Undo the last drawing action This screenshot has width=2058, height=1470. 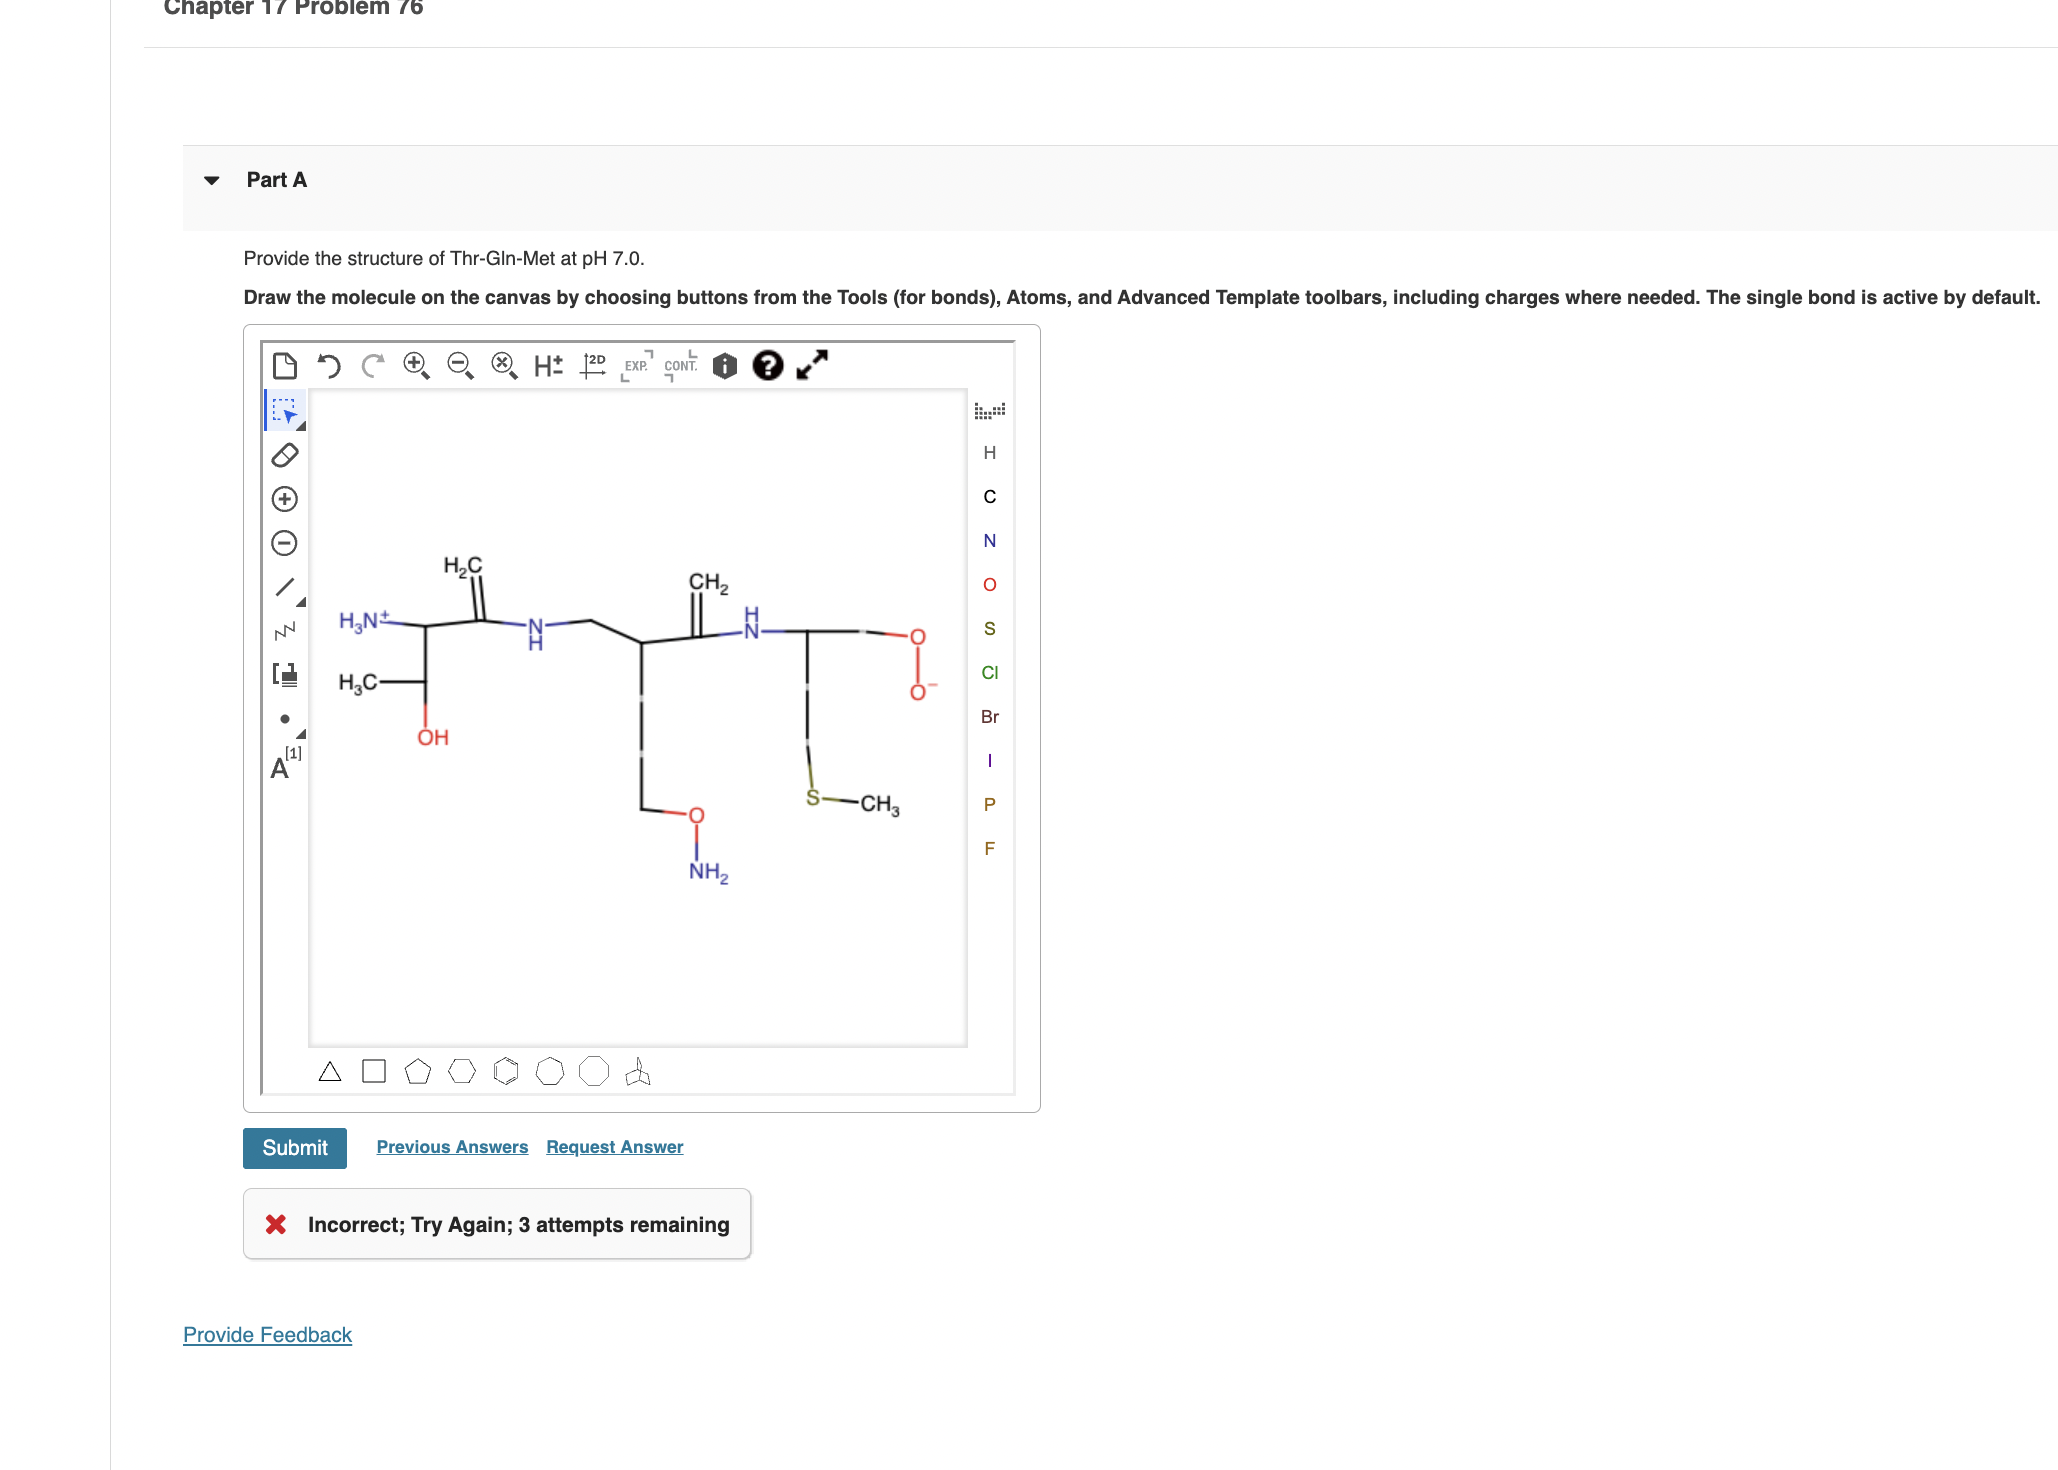pos(328,366)
